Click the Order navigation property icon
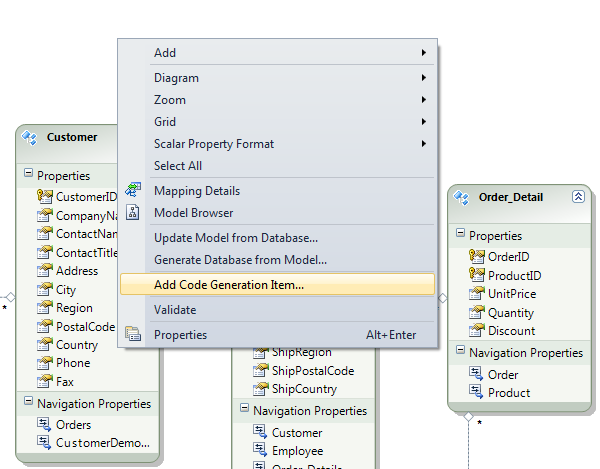The image size is (600, 469). [x=476, y=373]
